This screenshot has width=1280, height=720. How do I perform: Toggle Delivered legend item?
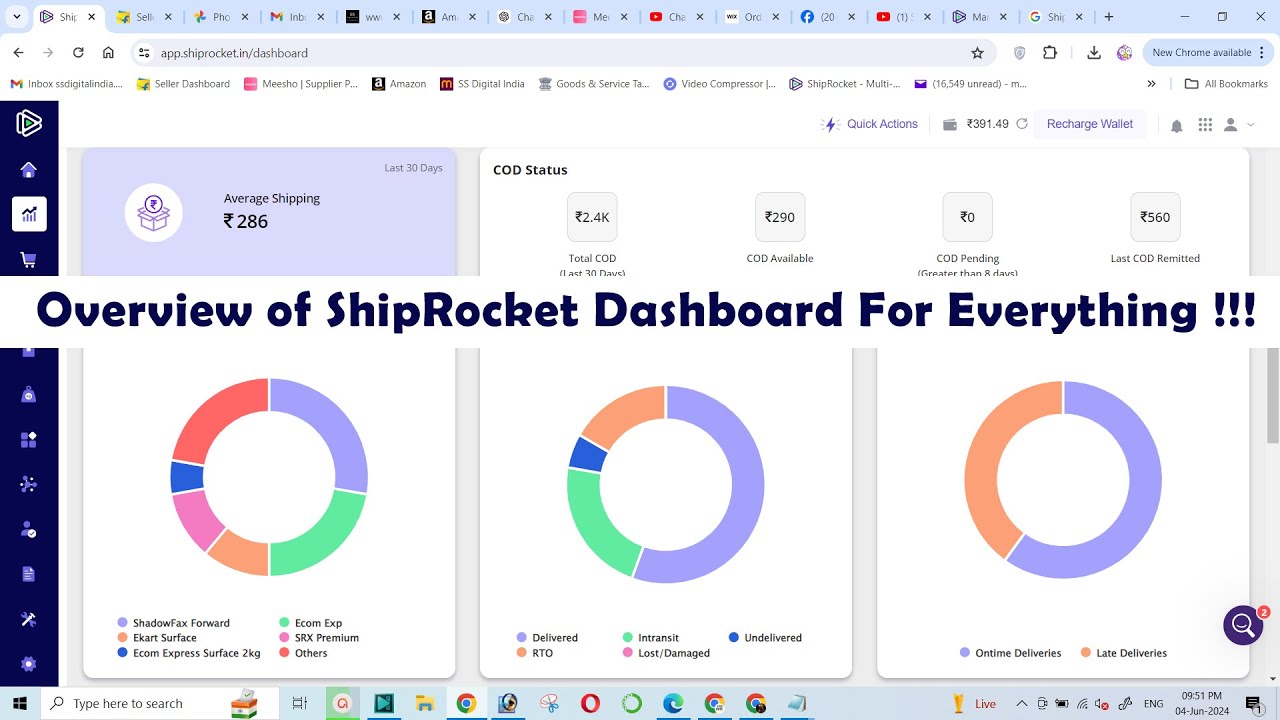point(547,638)
